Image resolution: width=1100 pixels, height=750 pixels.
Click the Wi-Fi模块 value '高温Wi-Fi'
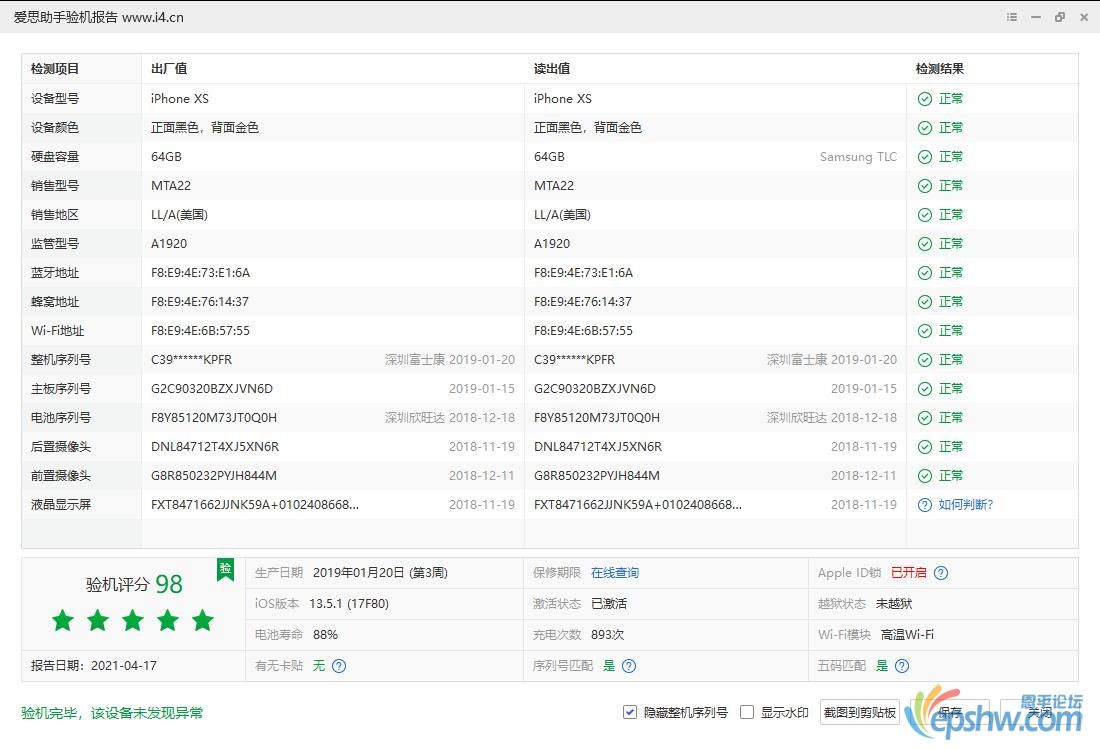(x=907, y=634)
